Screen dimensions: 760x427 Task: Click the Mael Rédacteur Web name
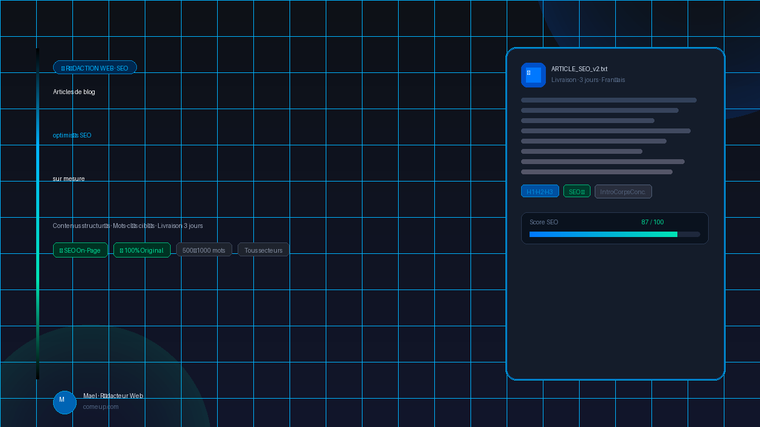[x=114, y=396]
